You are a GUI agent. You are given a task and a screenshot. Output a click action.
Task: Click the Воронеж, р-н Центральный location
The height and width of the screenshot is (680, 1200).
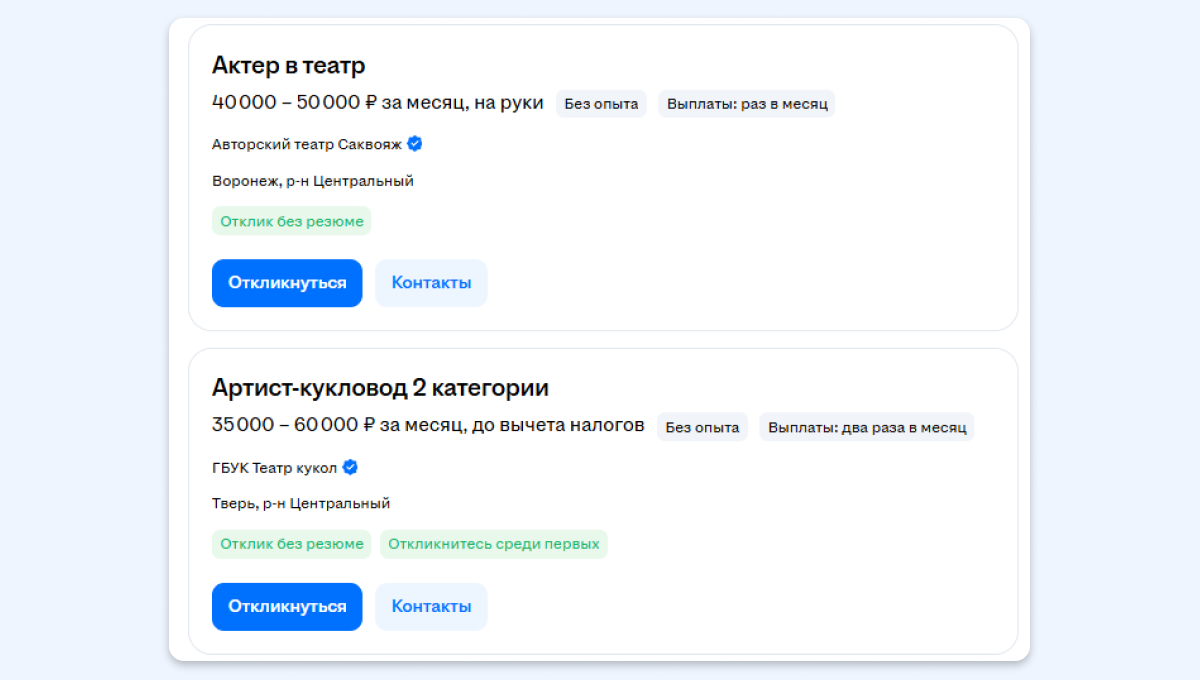312,181
